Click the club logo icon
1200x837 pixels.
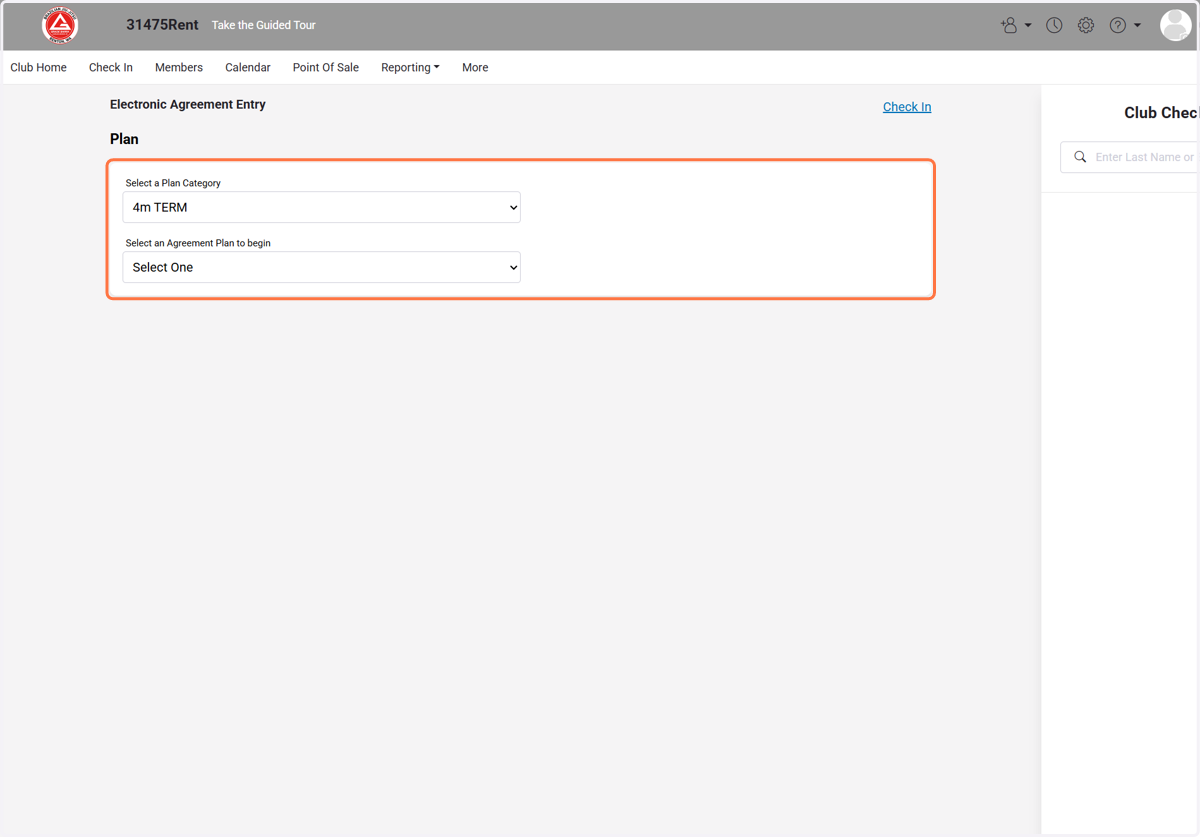[x=60, y=26]
